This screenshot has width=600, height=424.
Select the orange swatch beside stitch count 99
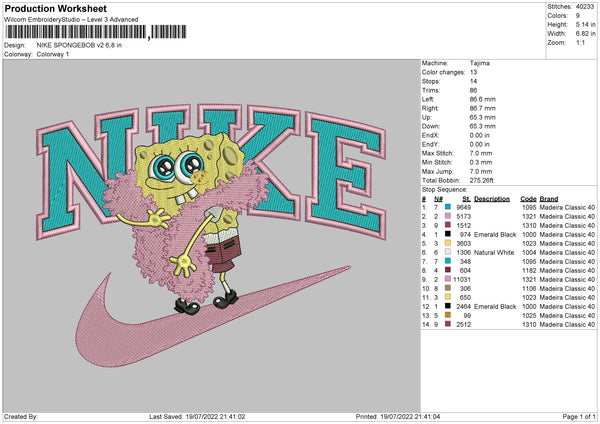click(x=448, y=315)
